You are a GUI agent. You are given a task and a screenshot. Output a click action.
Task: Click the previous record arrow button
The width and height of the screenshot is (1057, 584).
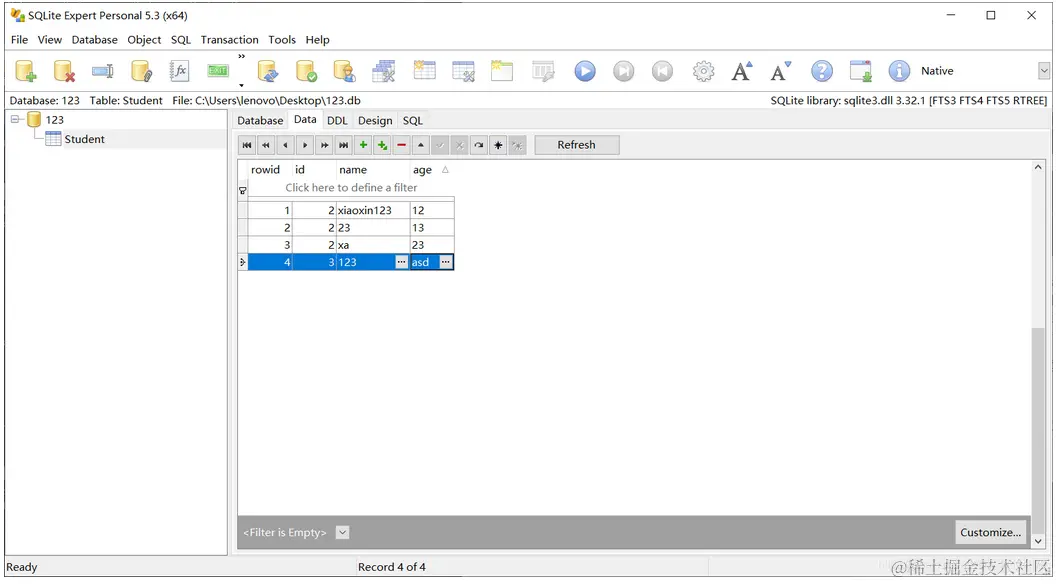[285, 145]
